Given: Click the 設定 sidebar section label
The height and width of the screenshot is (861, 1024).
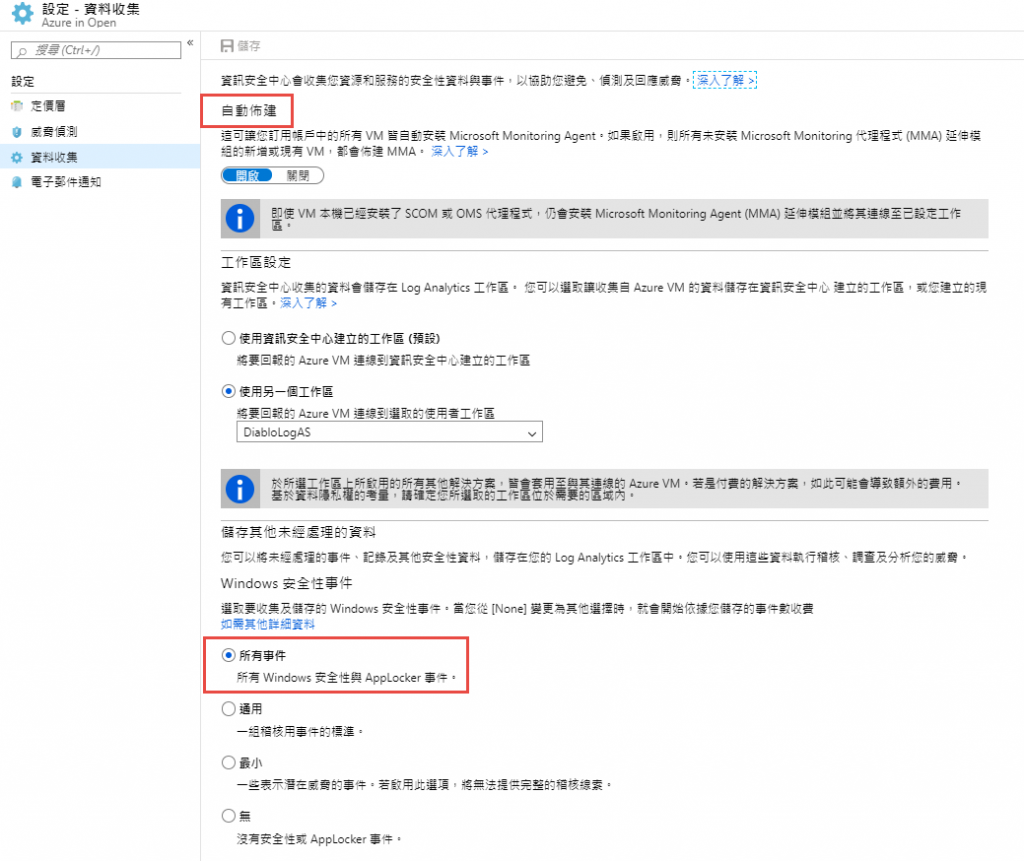Looking at the screenshot, I should click(23, 82).
